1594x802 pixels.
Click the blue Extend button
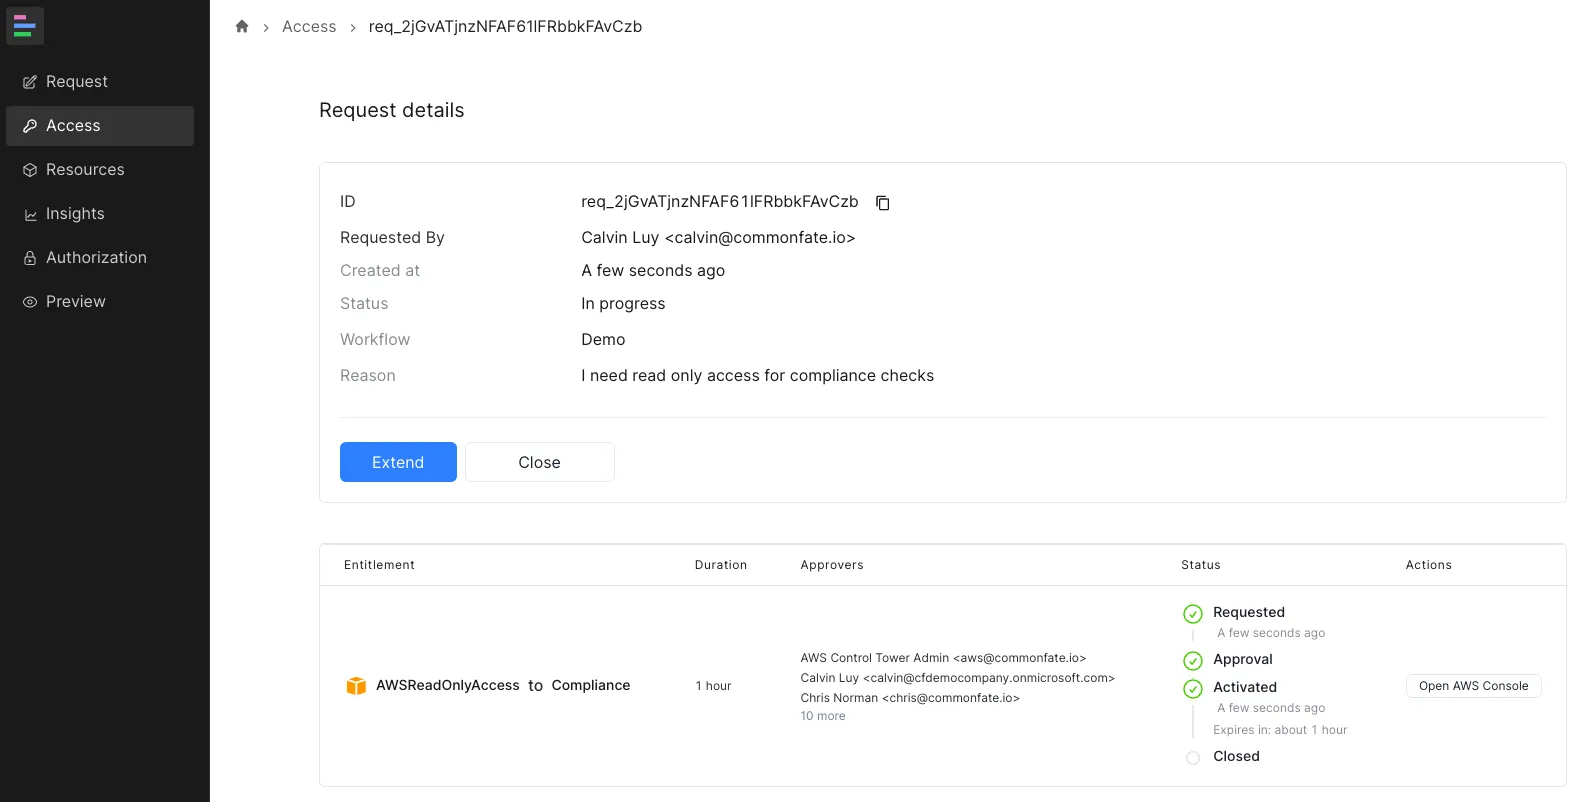pos(398,462)
